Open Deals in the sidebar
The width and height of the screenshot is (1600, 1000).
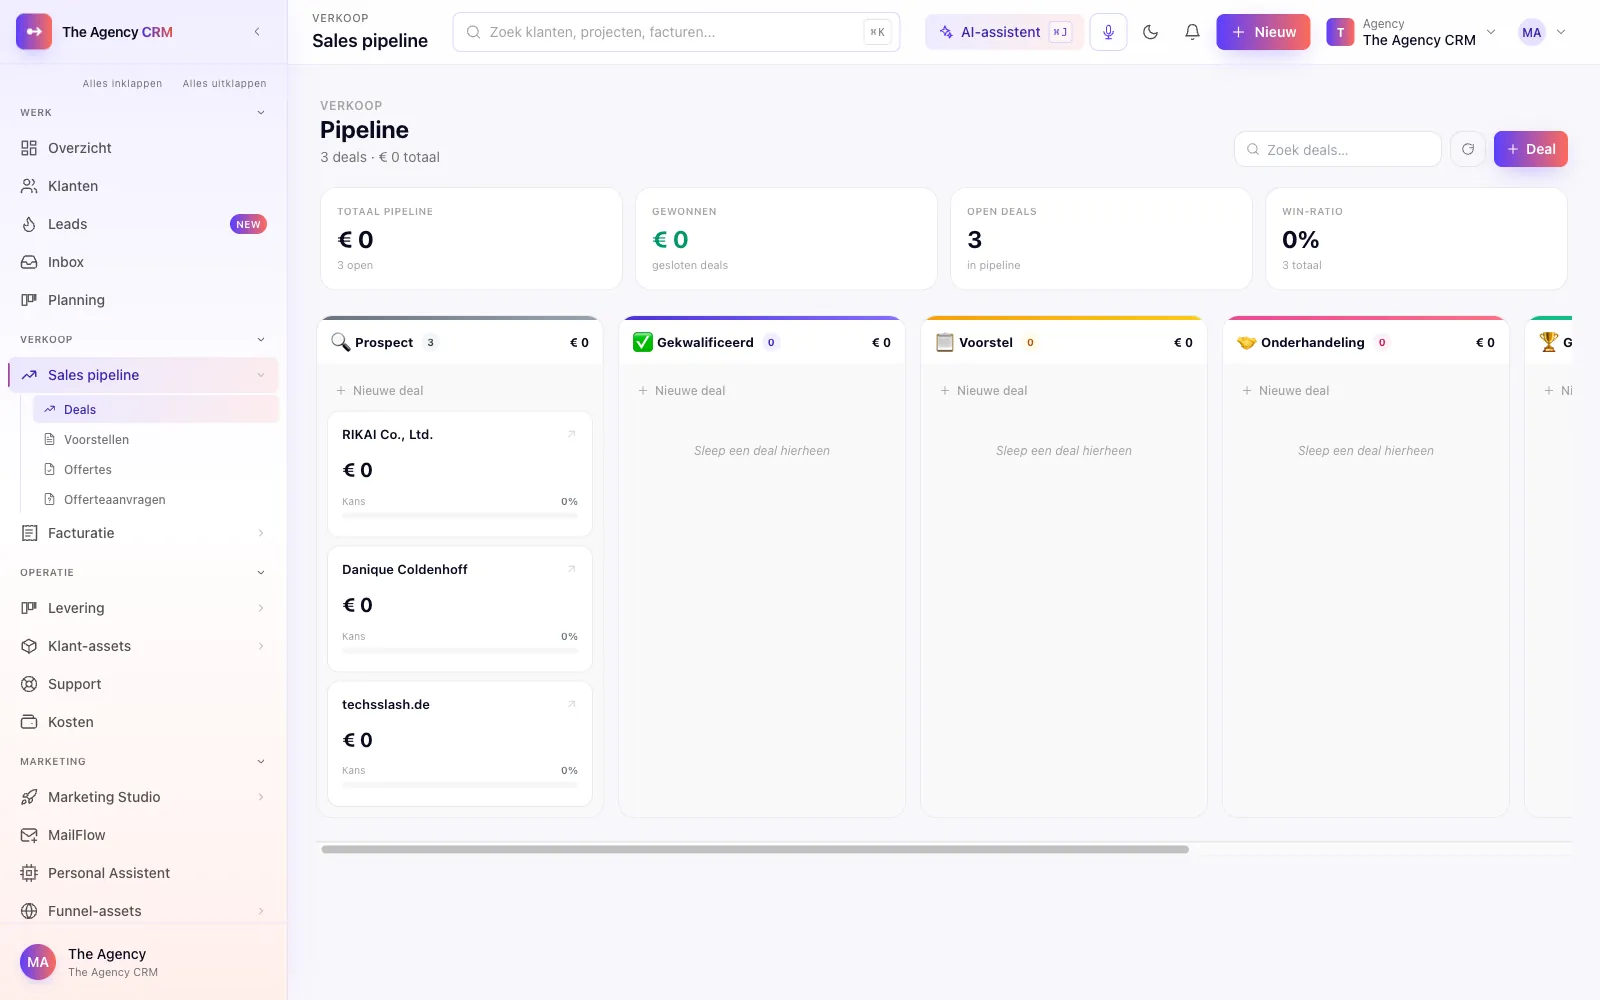156,409
